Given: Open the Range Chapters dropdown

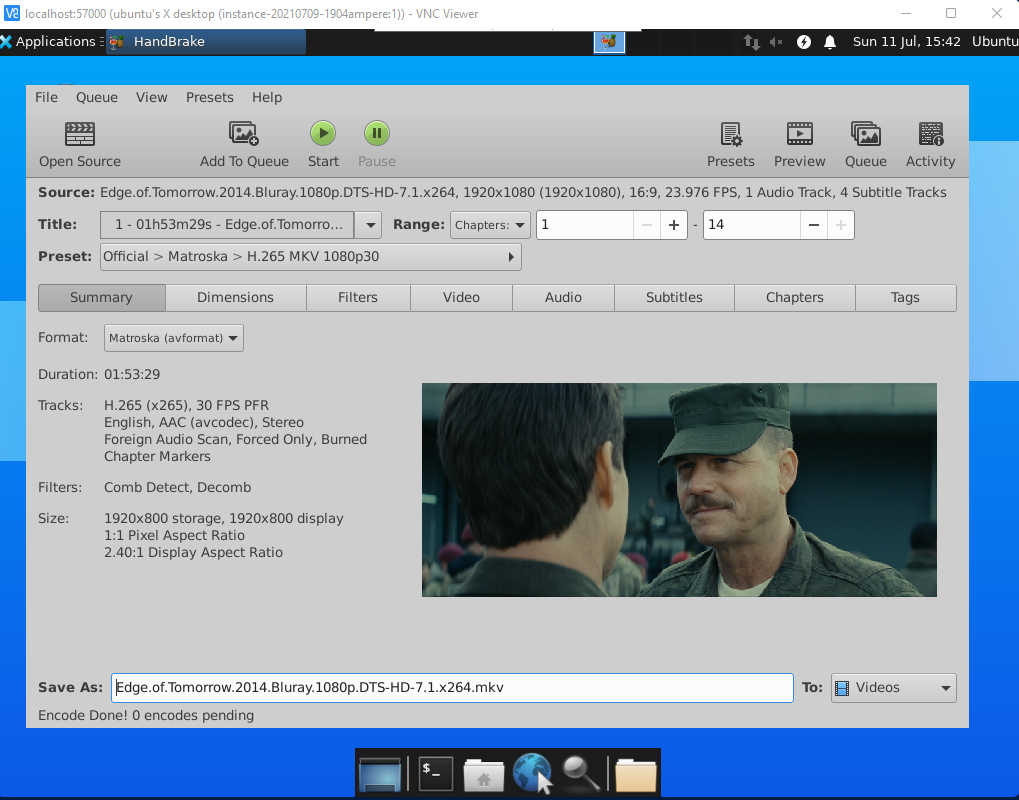Looking at the screenshot, I should [490, 225].
